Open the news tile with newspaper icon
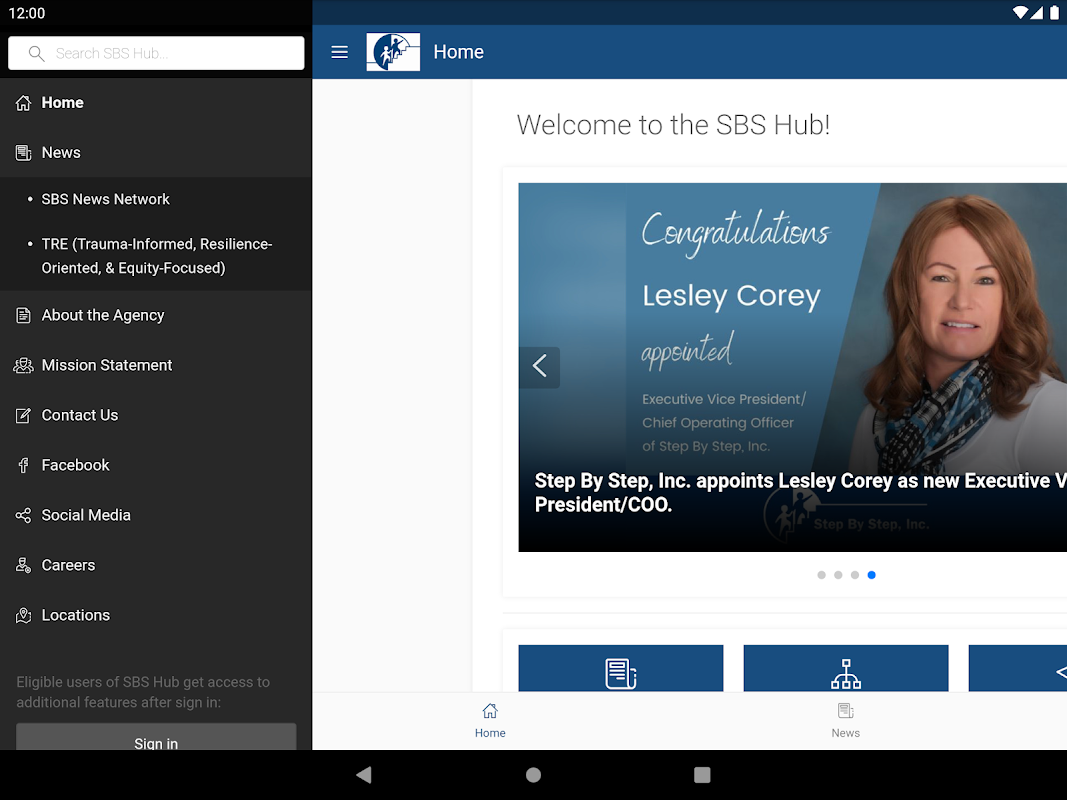 point(621,669)
